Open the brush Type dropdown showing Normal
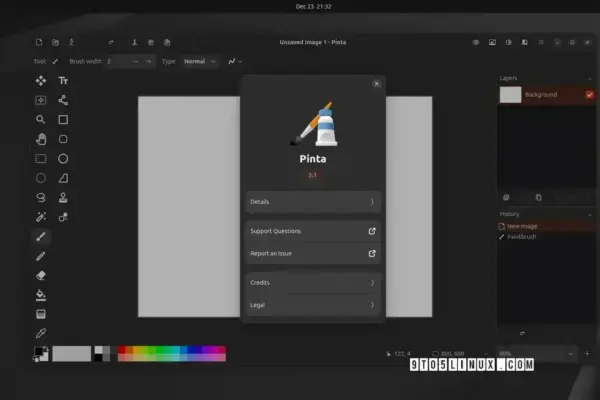Image resolution: width=600 pixels, height=400 pixels. click(x=199, y=61)
